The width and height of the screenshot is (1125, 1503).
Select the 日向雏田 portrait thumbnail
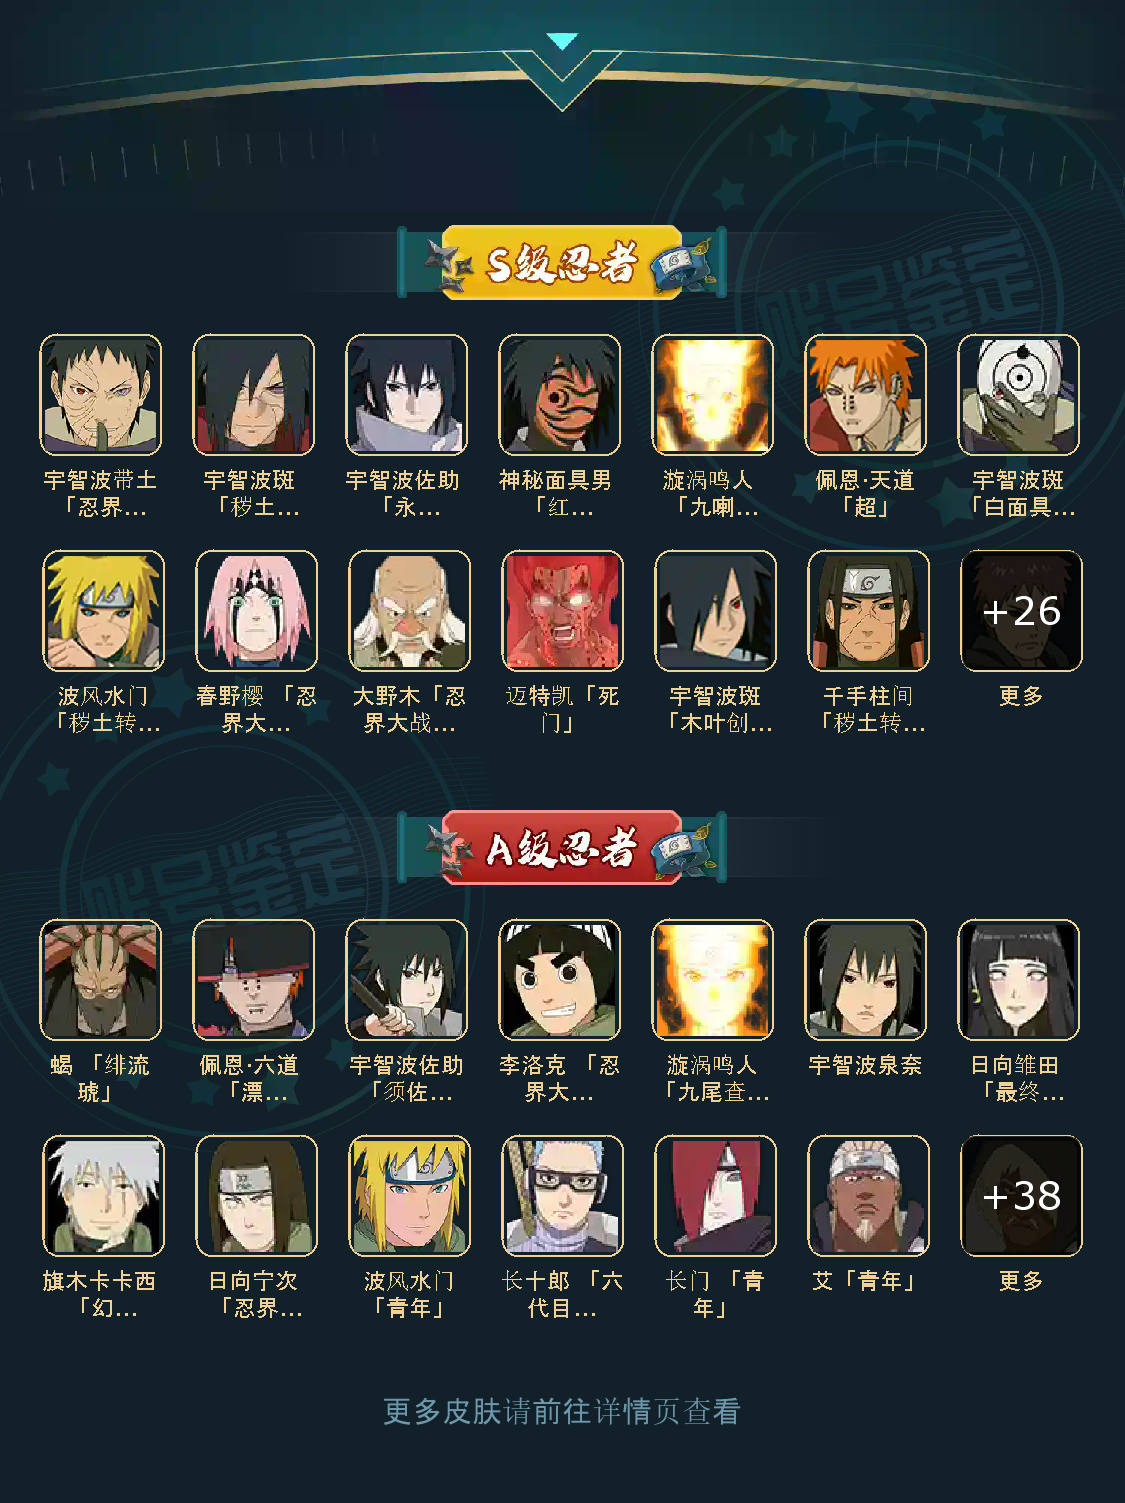tap(1018, 980)
